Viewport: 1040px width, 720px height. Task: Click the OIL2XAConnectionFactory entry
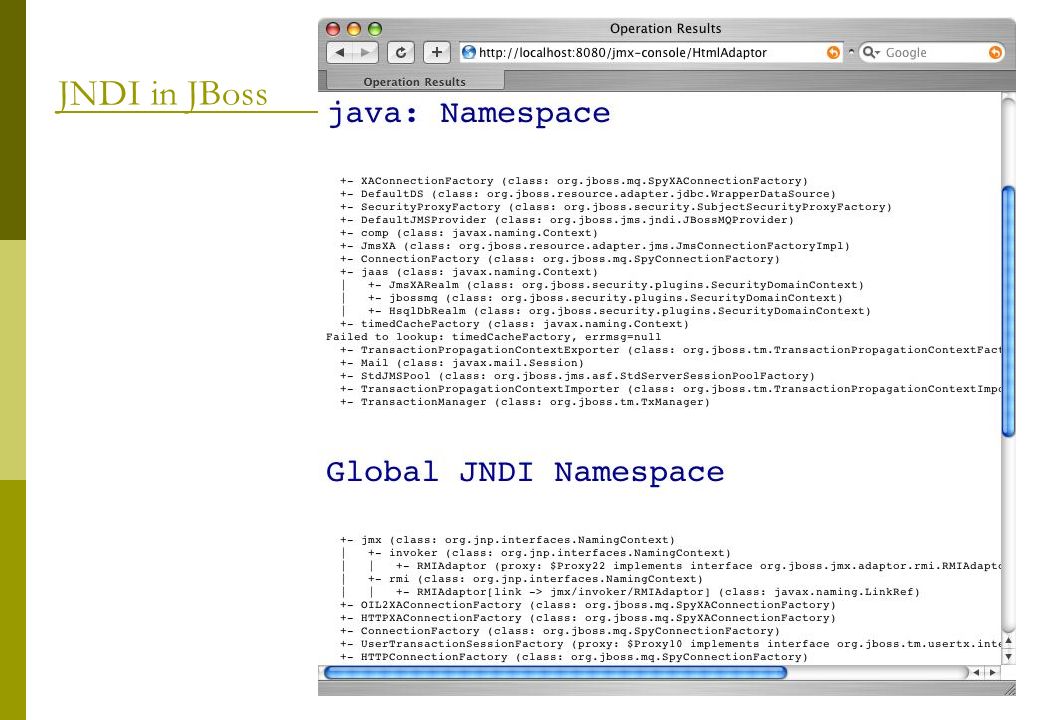588,605
